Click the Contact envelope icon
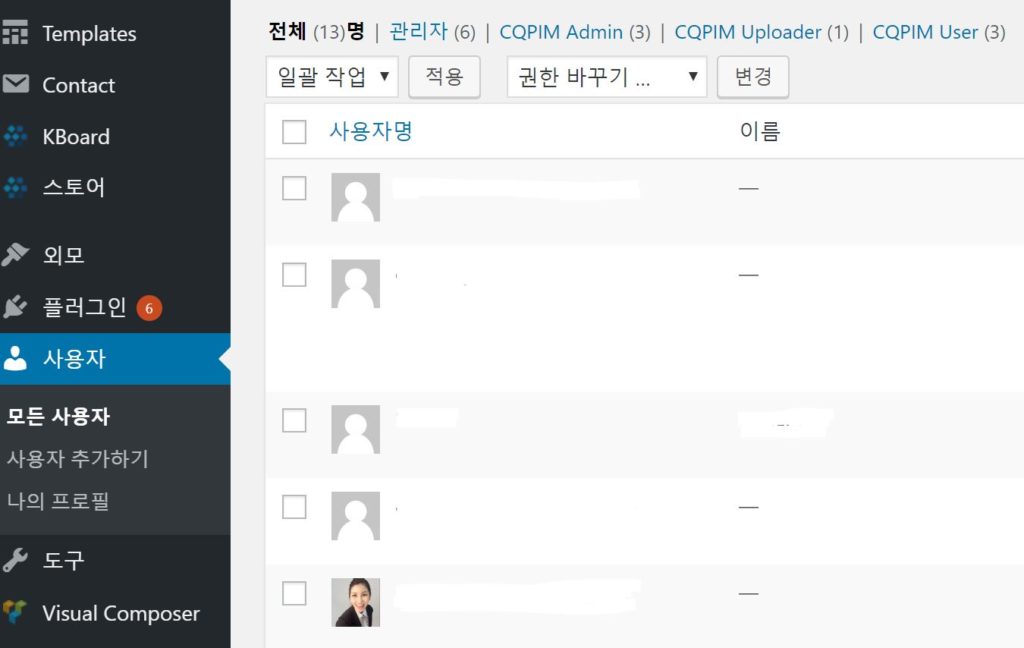The width and height of the screenshot is (1024, 648). 15,85
